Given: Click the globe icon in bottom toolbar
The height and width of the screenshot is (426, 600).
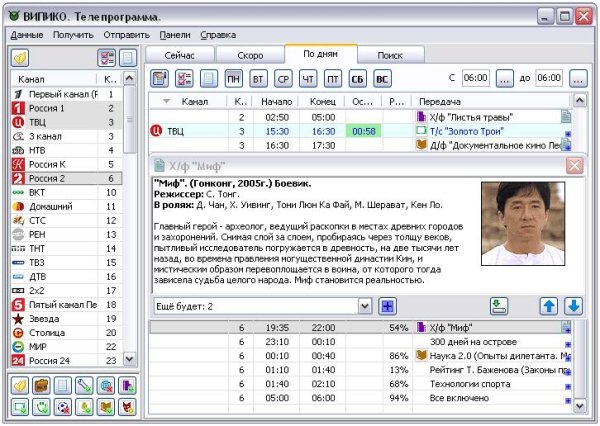Looking at the screenshot, I should click(106, 386).
